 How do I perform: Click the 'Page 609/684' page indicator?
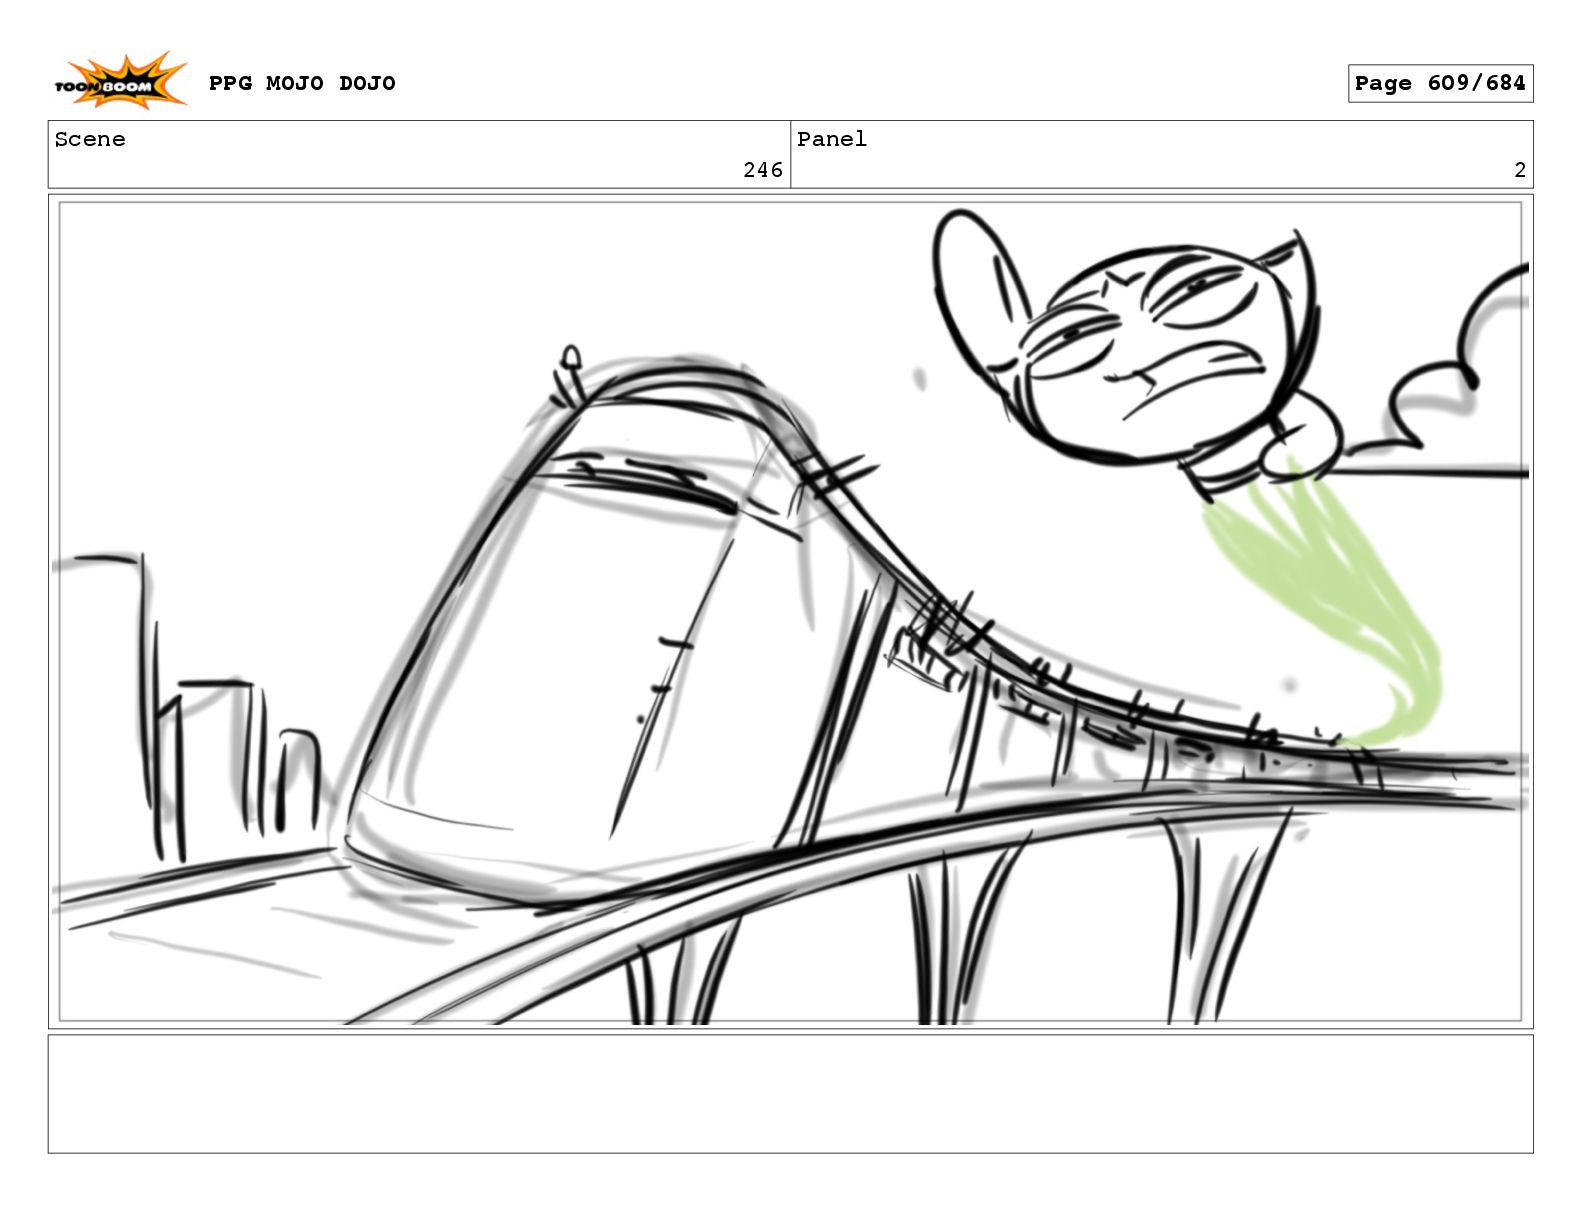[1440, 84]
